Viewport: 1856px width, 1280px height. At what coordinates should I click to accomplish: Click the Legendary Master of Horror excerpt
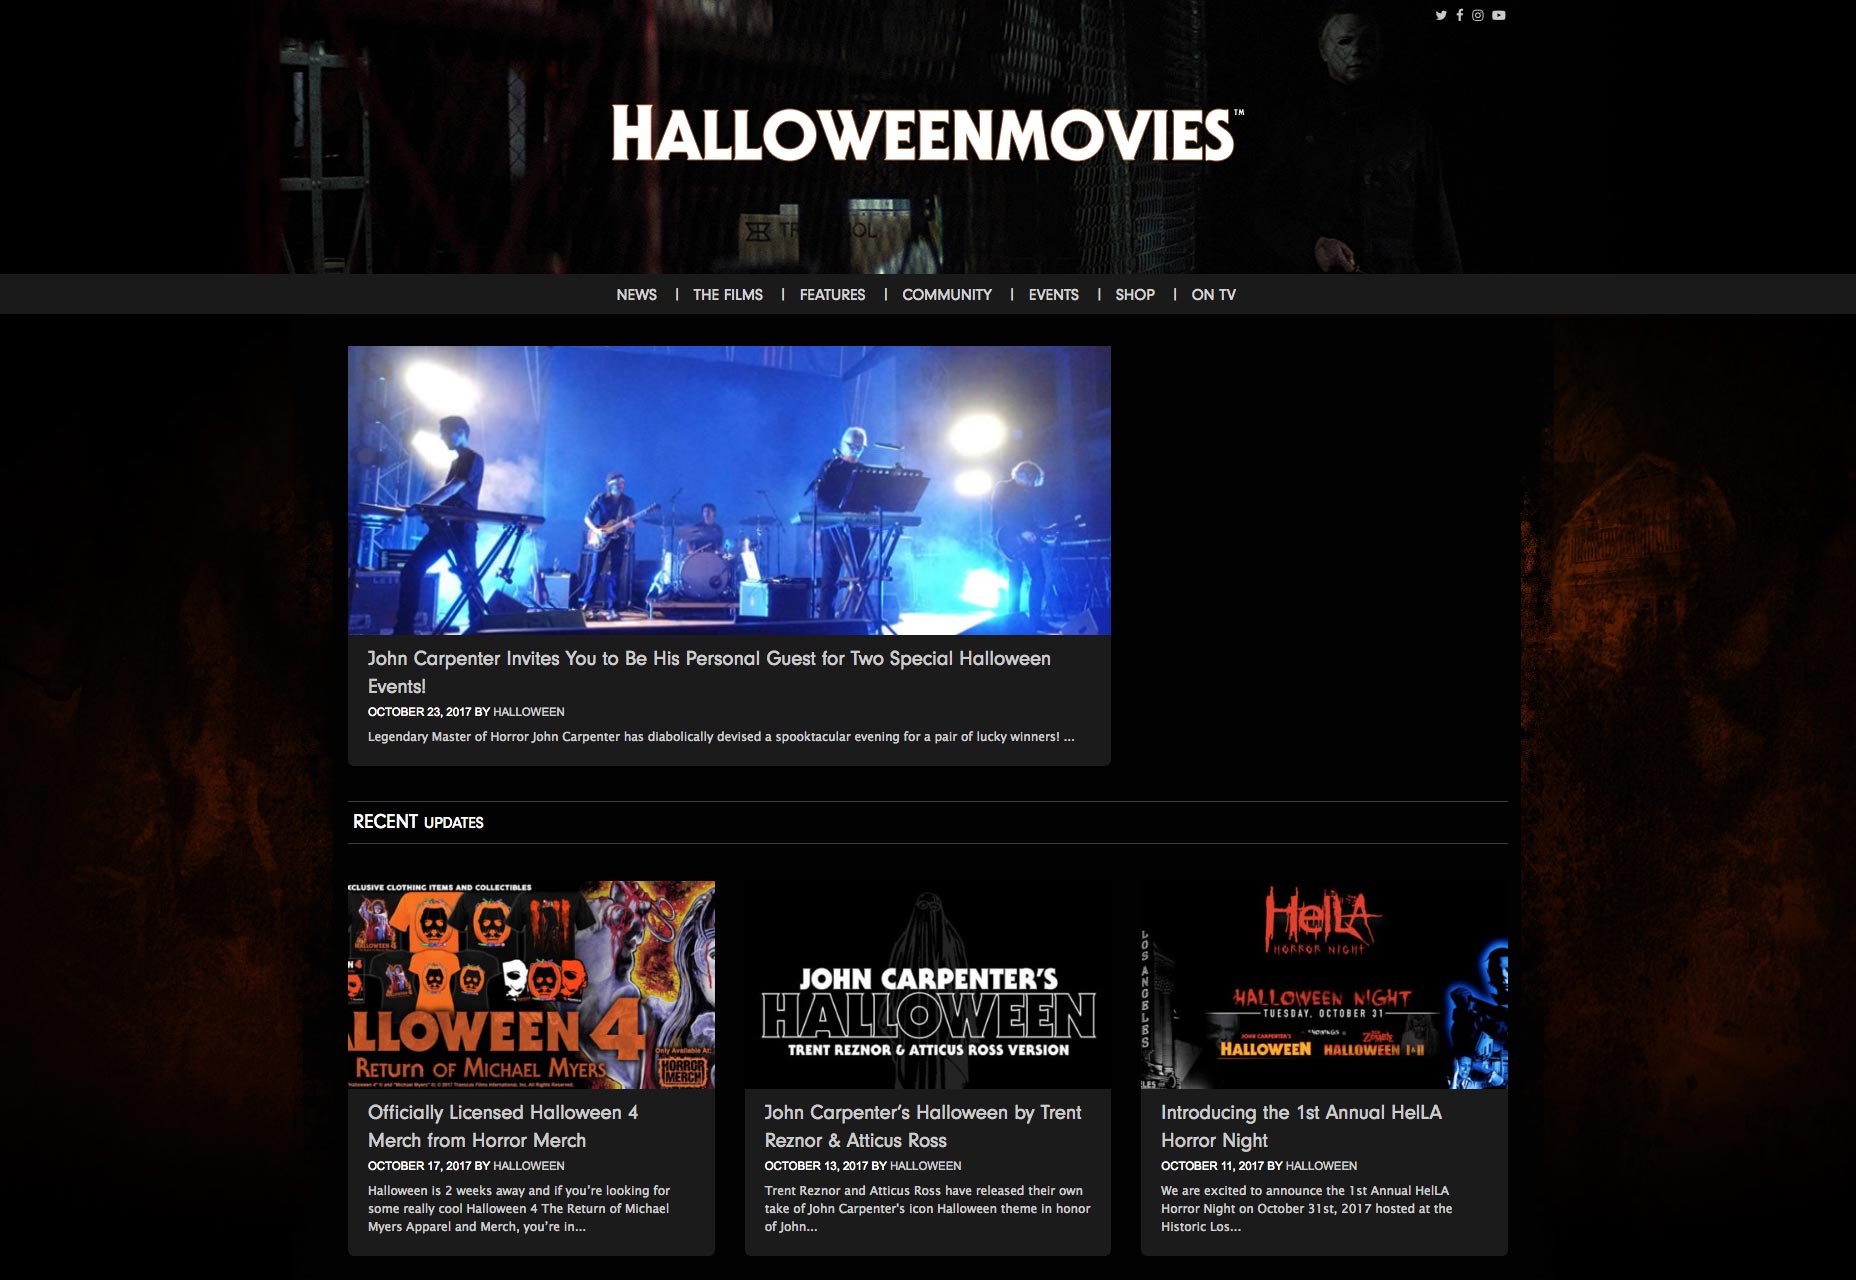(x=721, y=737)
